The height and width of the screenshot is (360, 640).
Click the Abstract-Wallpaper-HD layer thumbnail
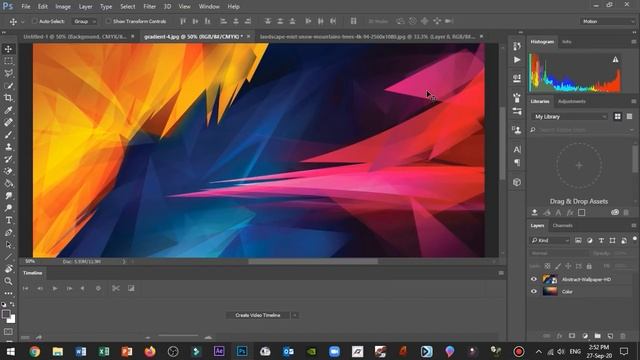pos(550,279)
